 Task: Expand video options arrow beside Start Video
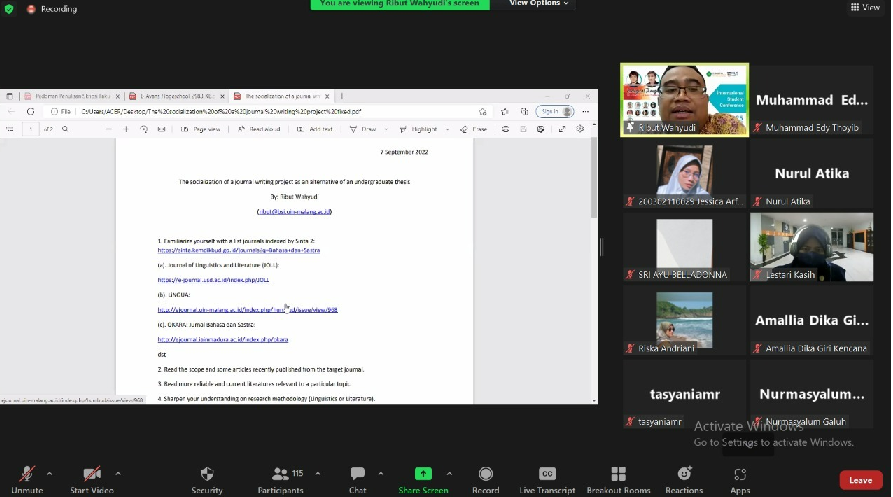[x=118, y=473]
